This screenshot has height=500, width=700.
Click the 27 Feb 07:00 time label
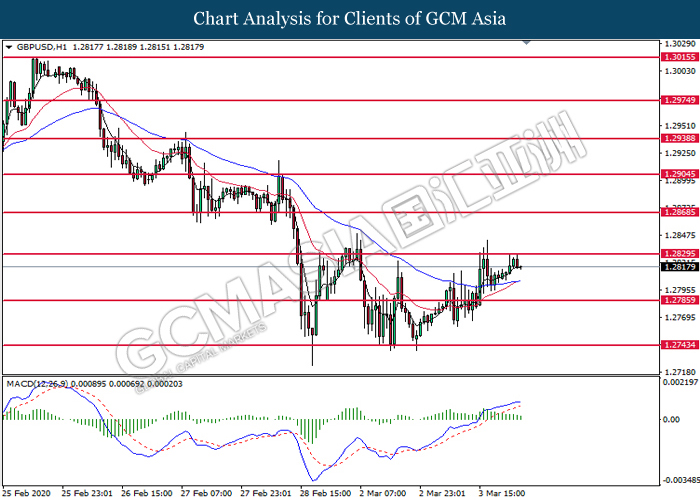[206, 493]
